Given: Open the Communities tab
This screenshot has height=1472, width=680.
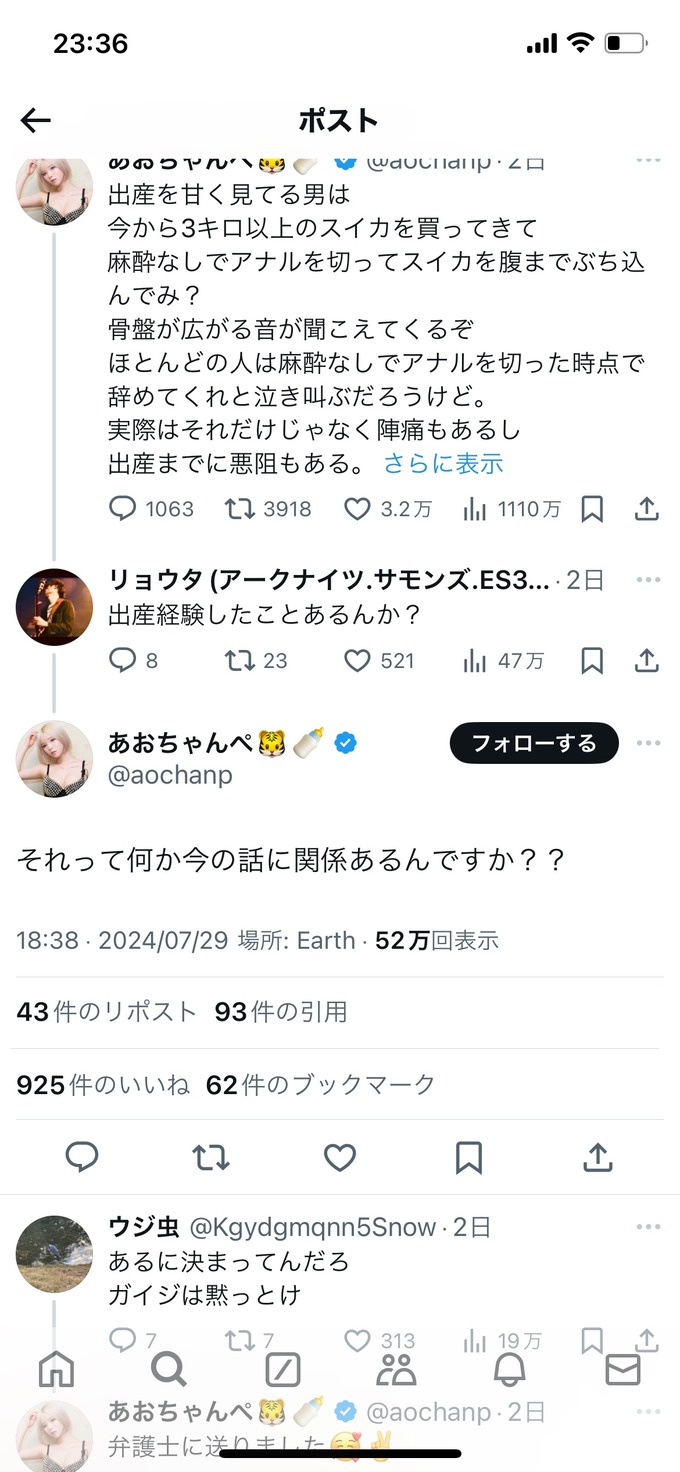Looking at the screenshot, I should [396, 1370].
